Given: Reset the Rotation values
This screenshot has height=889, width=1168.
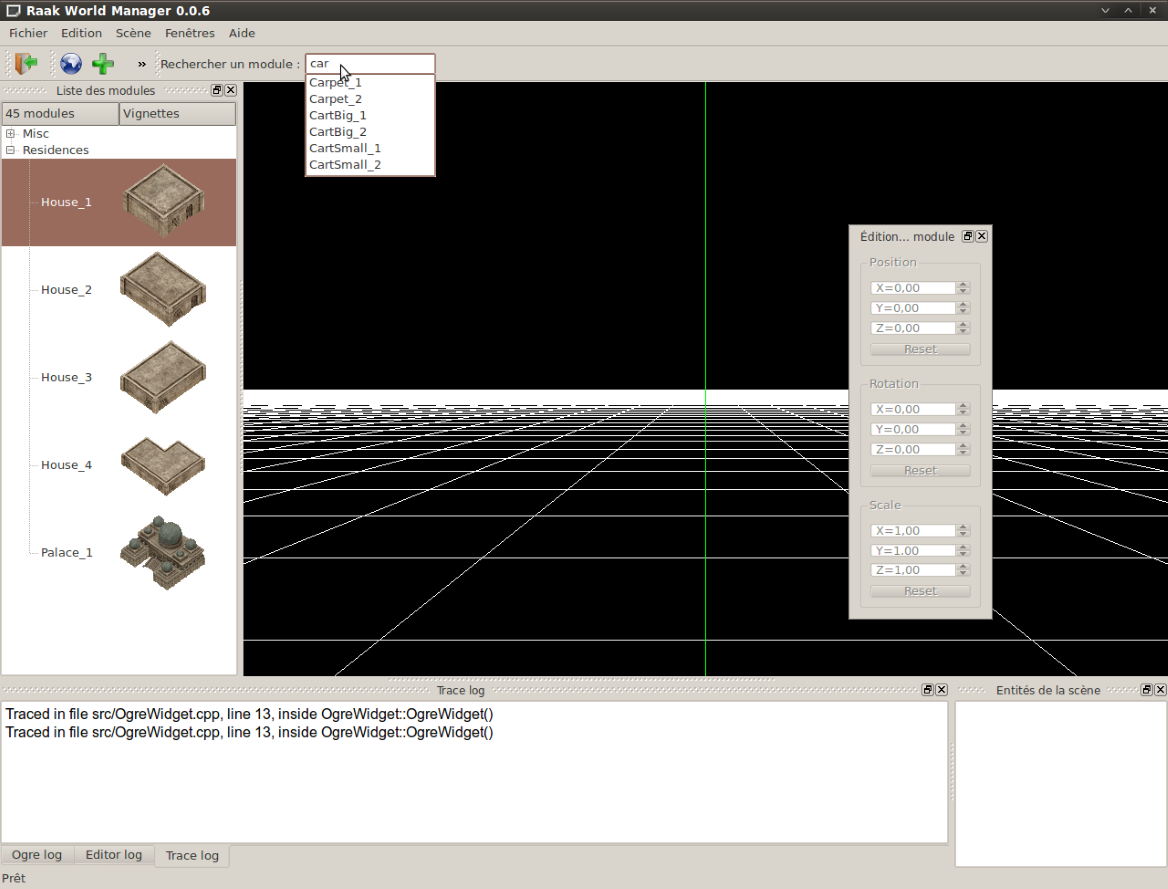Looking at the screenshot, I should 921,471.
